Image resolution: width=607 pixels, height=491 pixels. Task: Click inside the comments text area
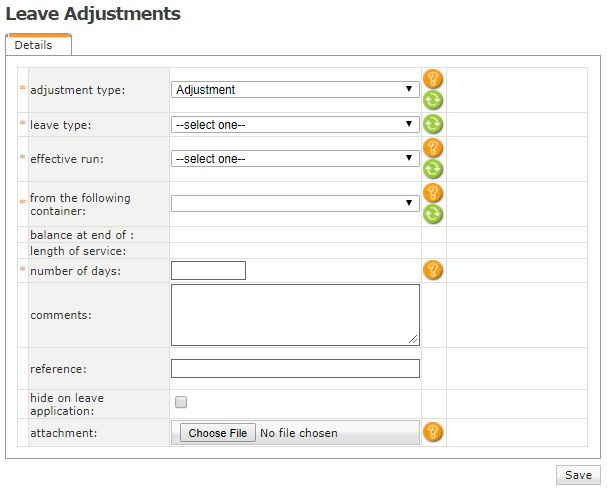[x=295, y=315]
